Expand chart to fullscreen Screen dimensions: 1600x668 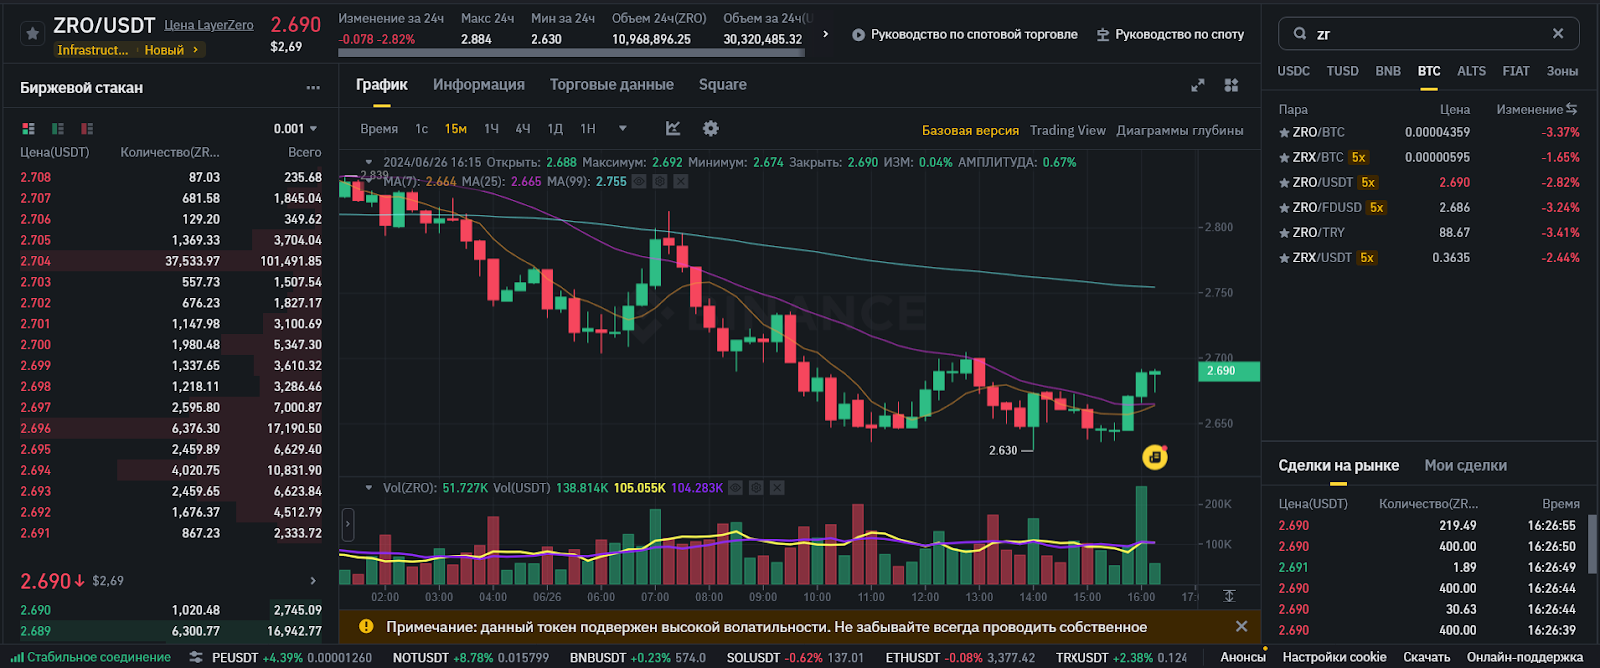pyautogui.click(x=1198, y=85)
